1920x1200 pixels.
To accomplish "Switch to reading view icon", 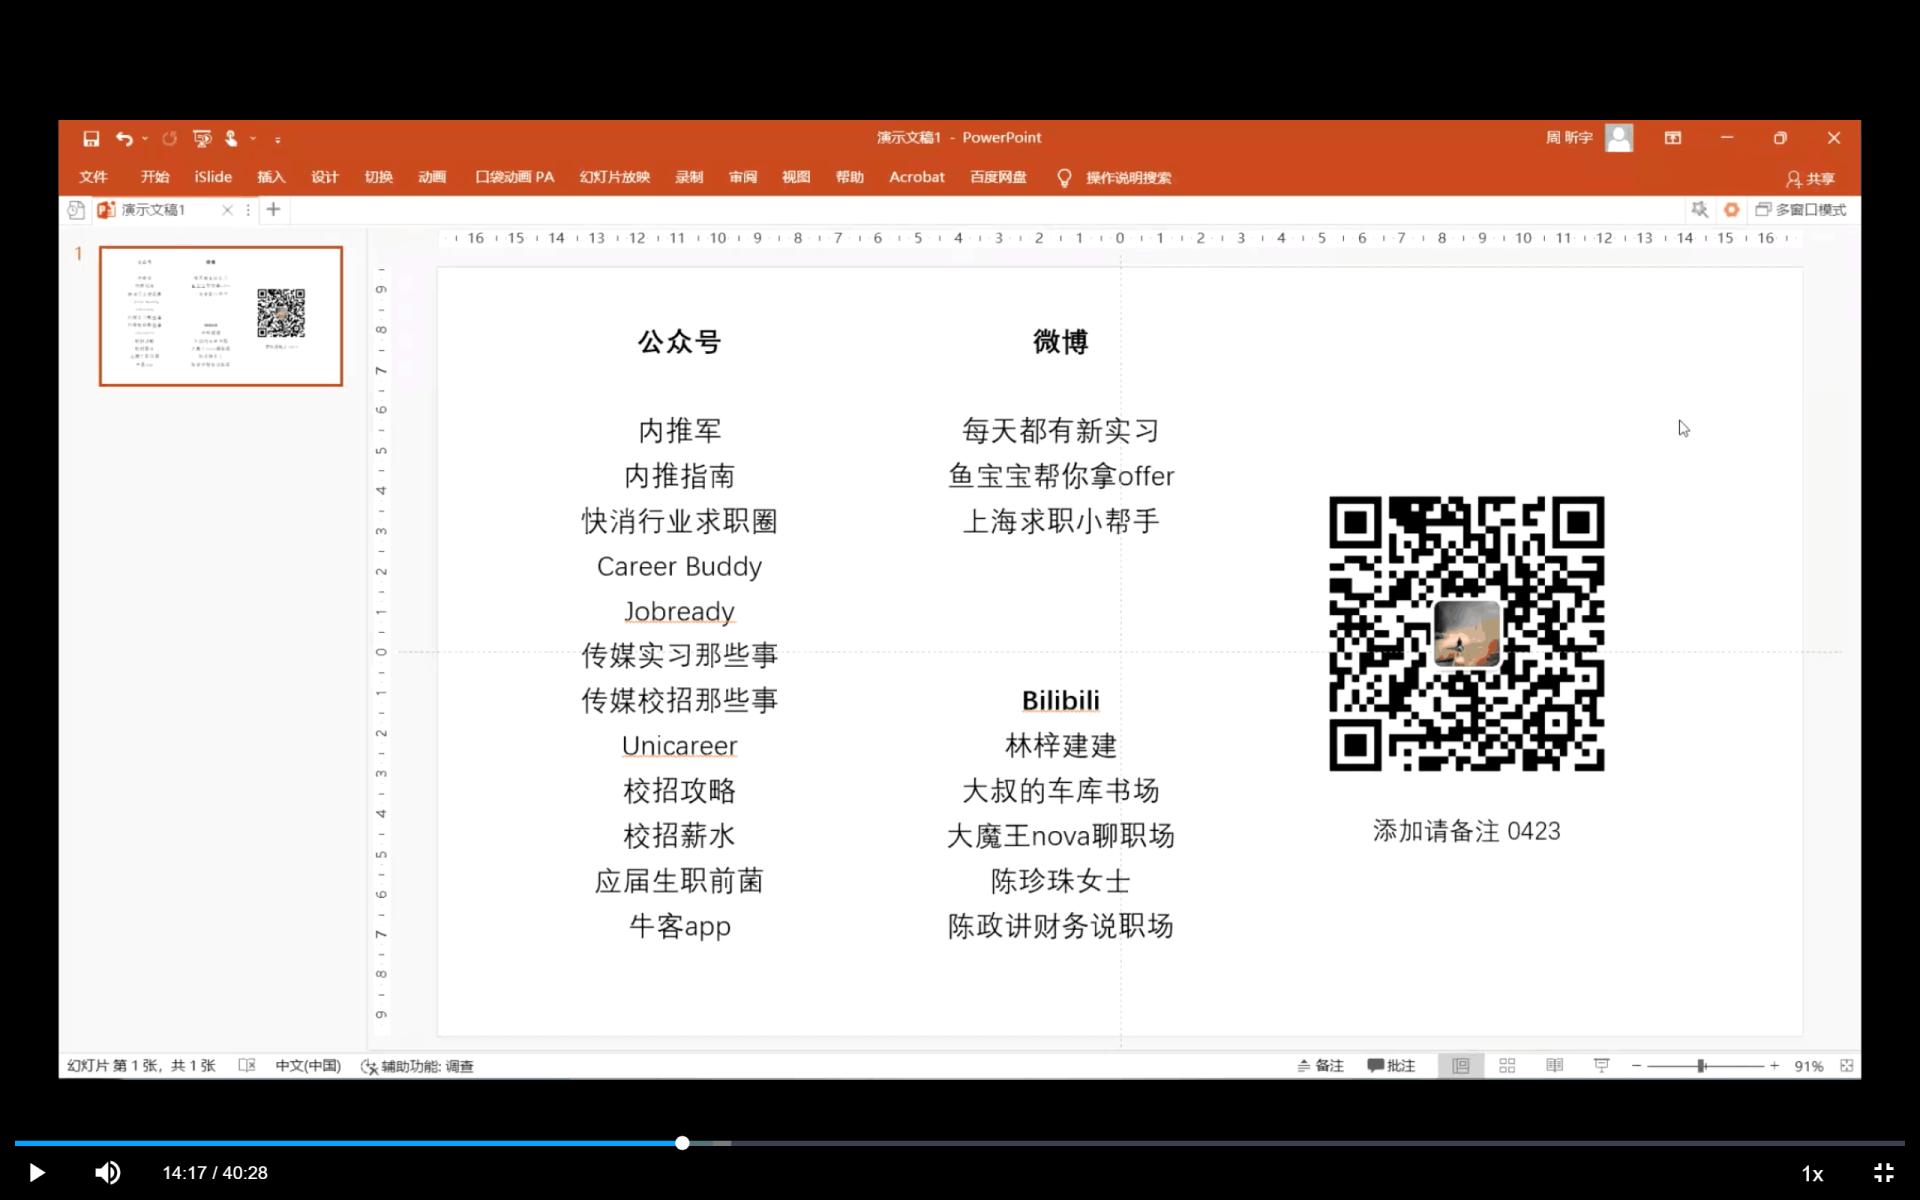I will (x=1554, y=1066).
